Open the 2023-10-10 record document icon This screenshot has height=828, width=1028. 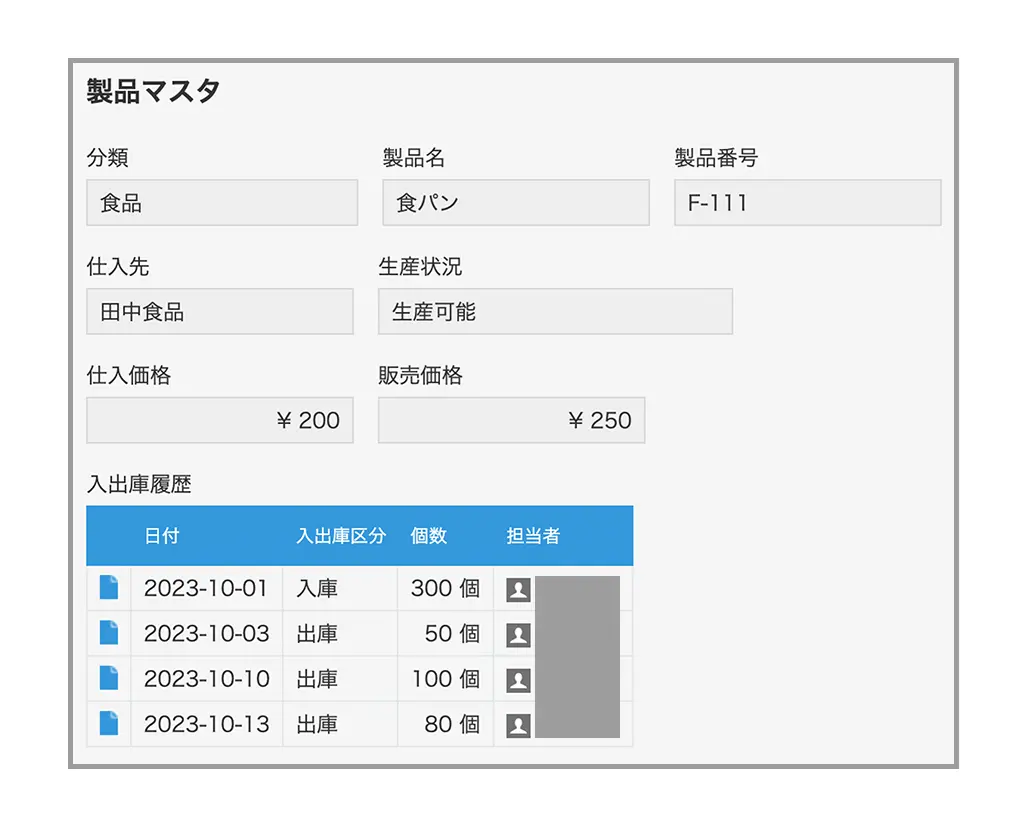tap(109, 678)
